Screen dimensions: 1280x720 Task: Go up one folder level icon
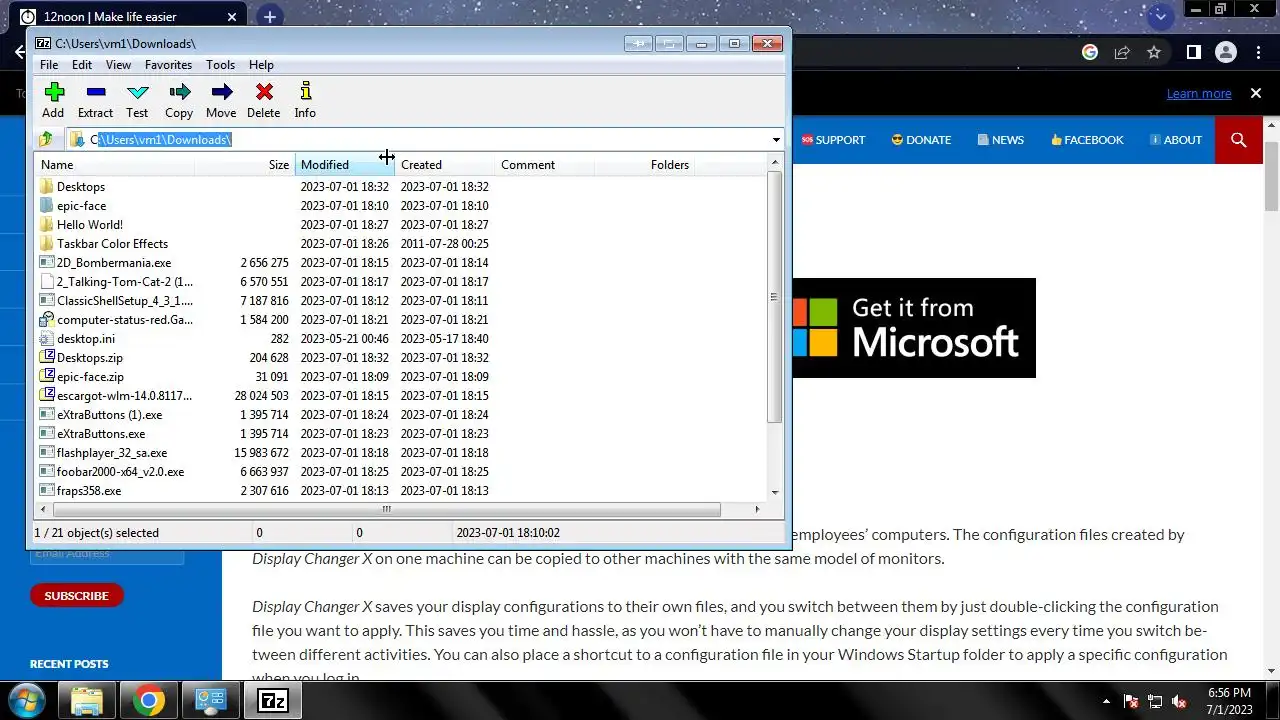click(x=46, y=140)
